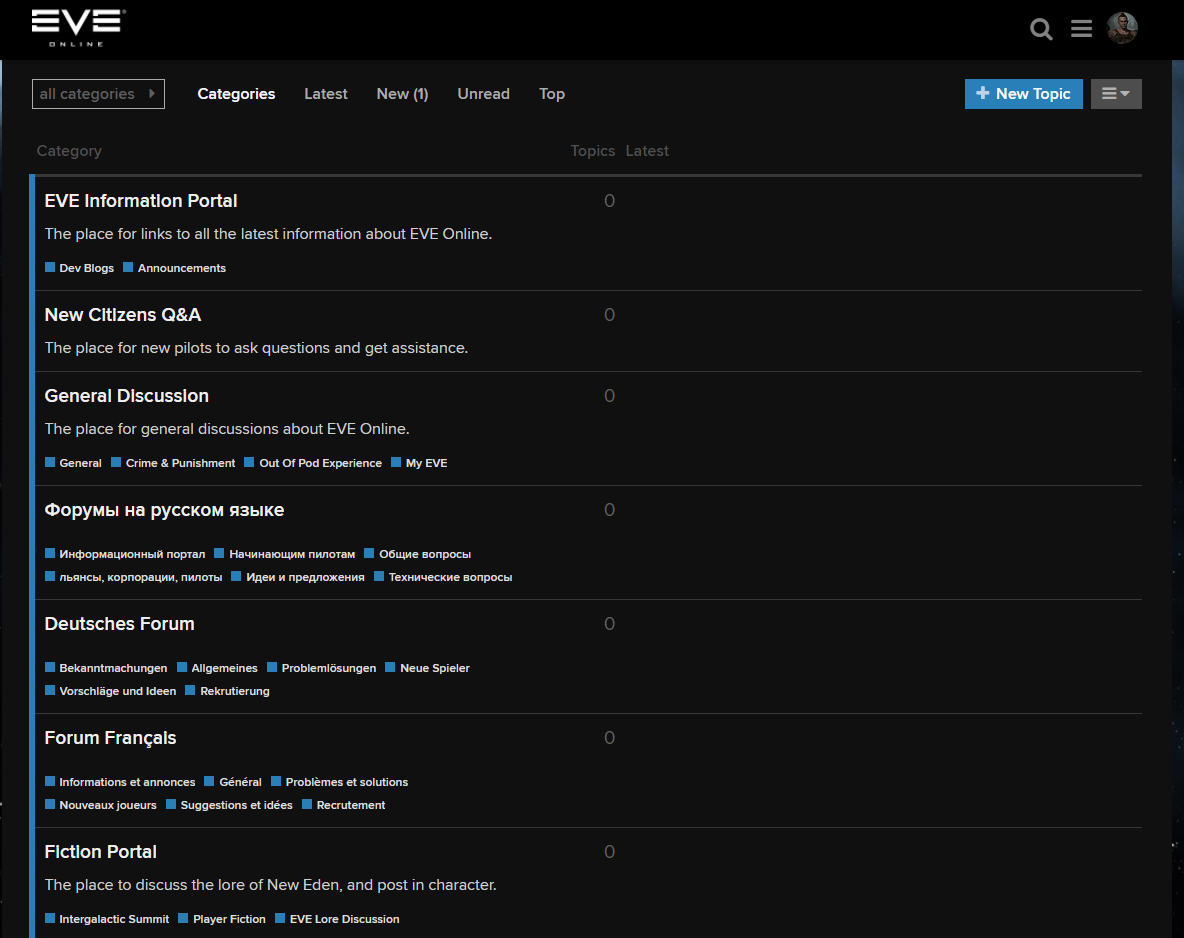Viewport: 1184px width, 938px height.
Task: Open Allgemeines subcategory
Action: pyautogui.click(x=217, y=668)
